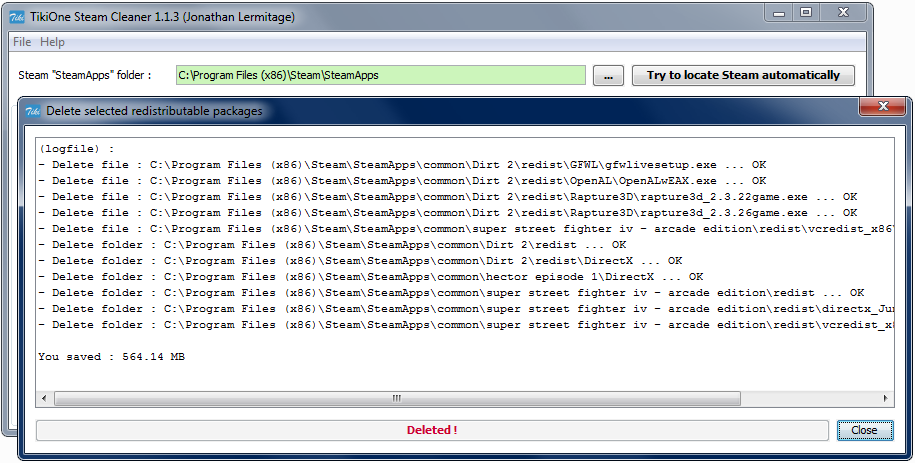The width and height of the screenshot is (915, 463).
Task: Click the 'Dirt 2\redist ... OK' folder line
Action: [x=332, y=245]
